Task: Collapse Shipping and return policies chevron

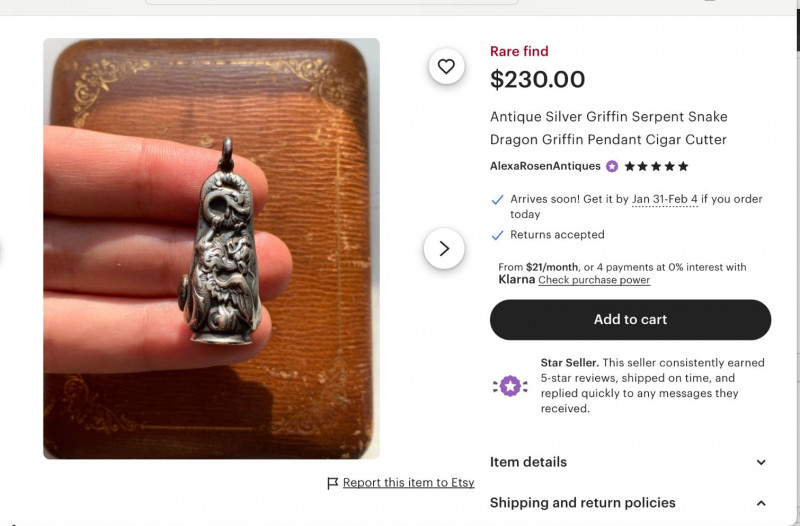Action: click(x=761, y=503)
